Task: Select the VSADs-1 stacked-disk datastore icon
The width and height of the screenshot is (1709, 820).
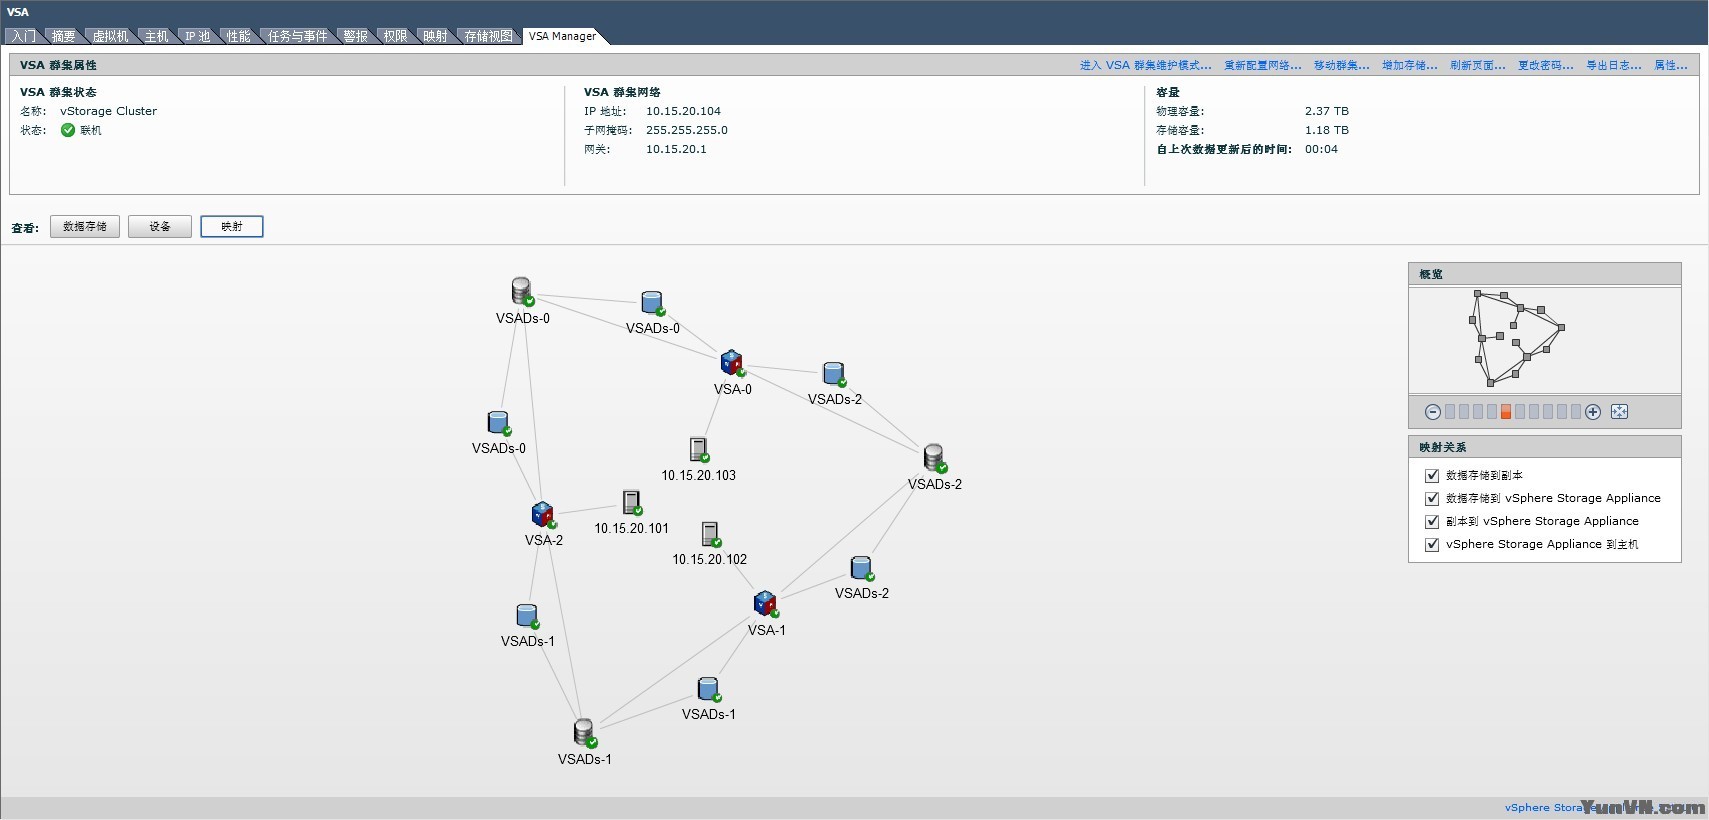Action: [x=585, y=733]
